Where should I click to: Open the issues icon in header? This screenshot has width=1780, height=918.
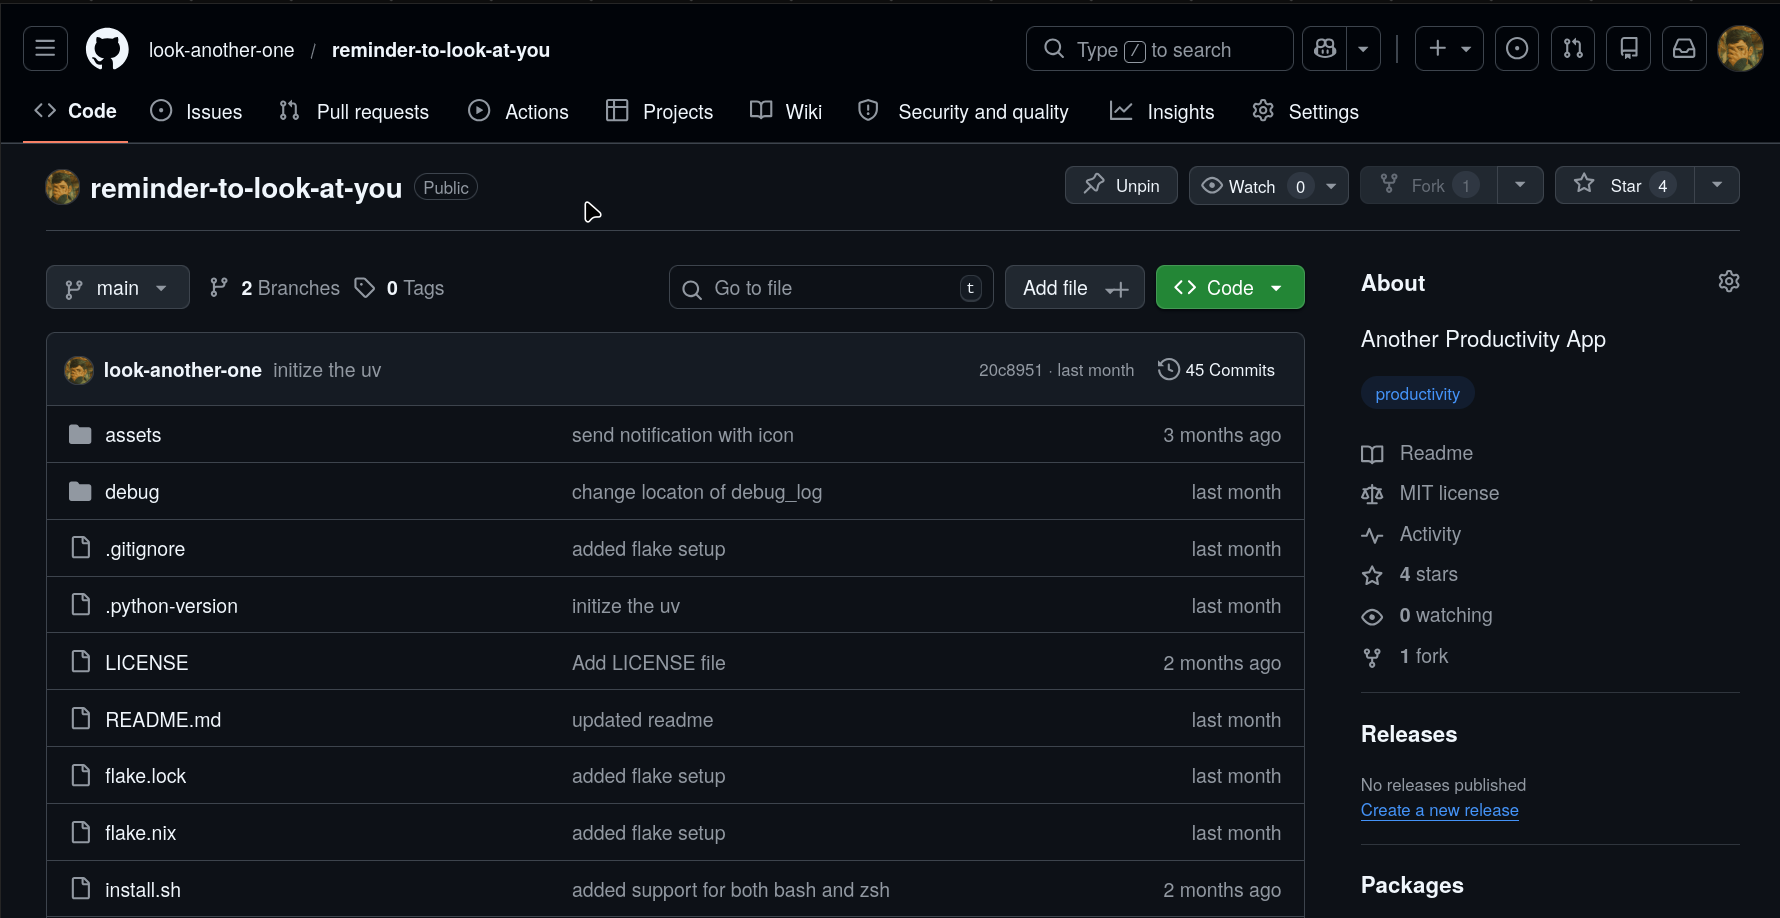[x=1516, y=49]
